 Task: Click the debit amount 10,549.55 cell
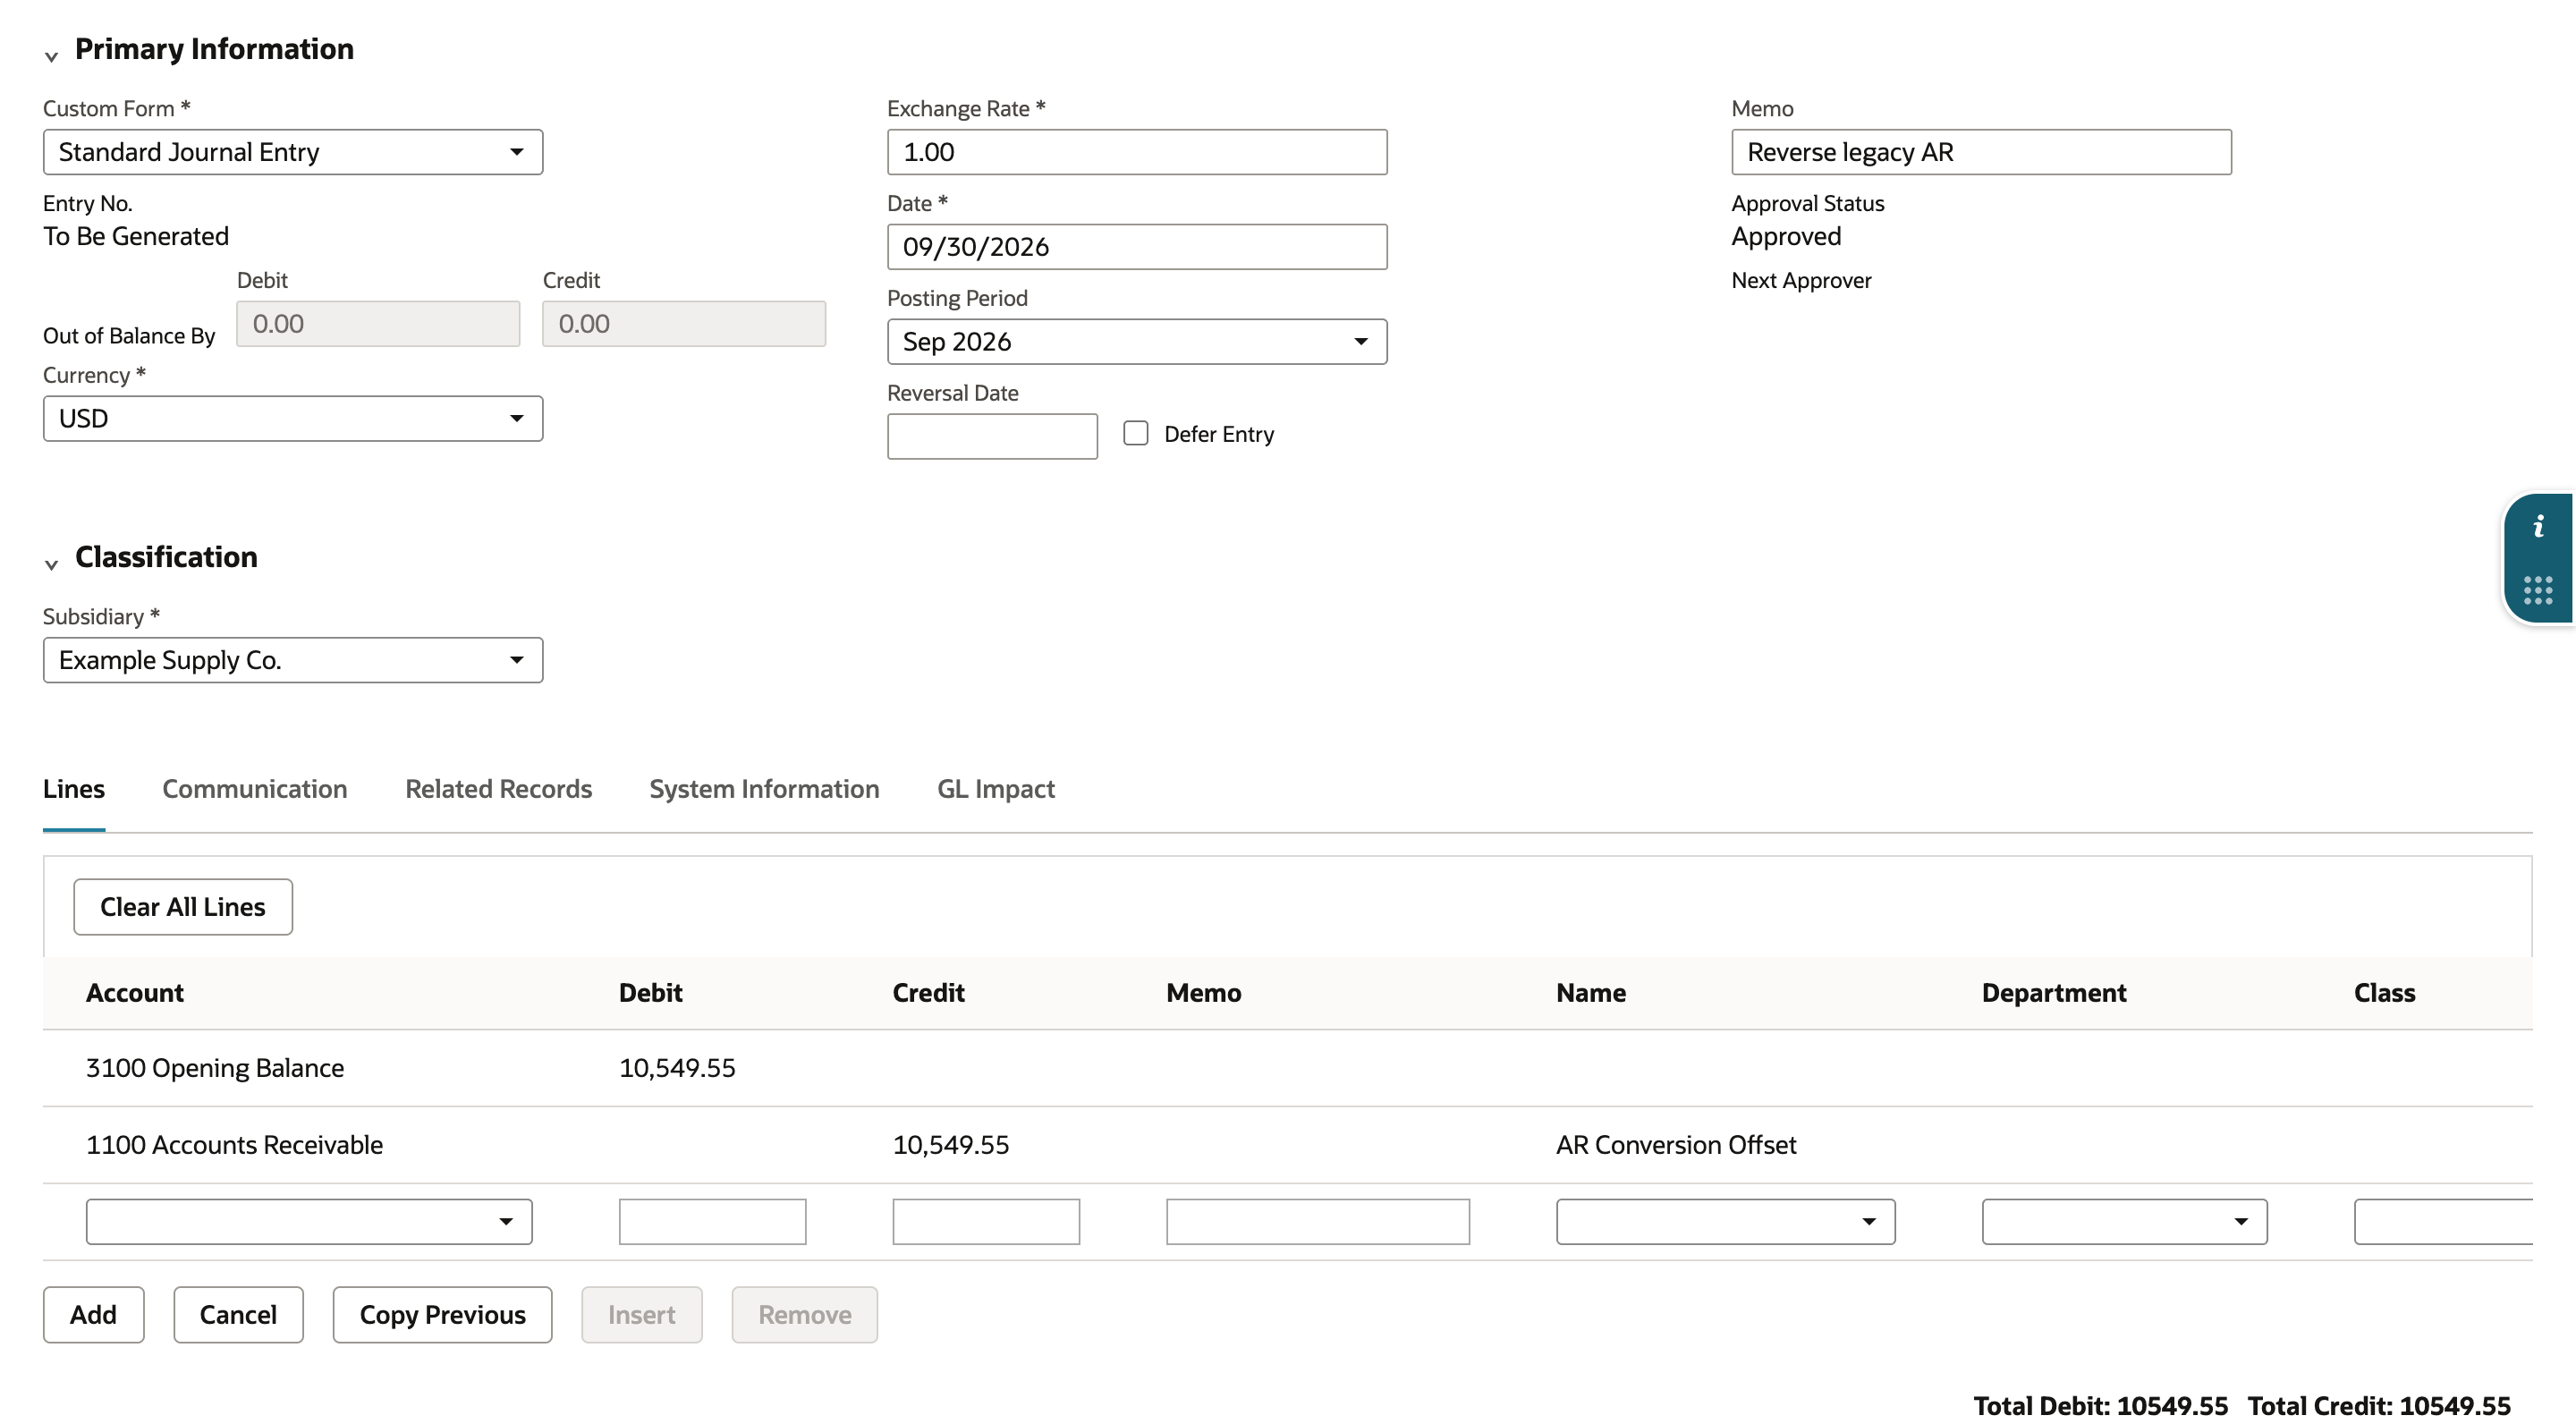pos(677,1068)
